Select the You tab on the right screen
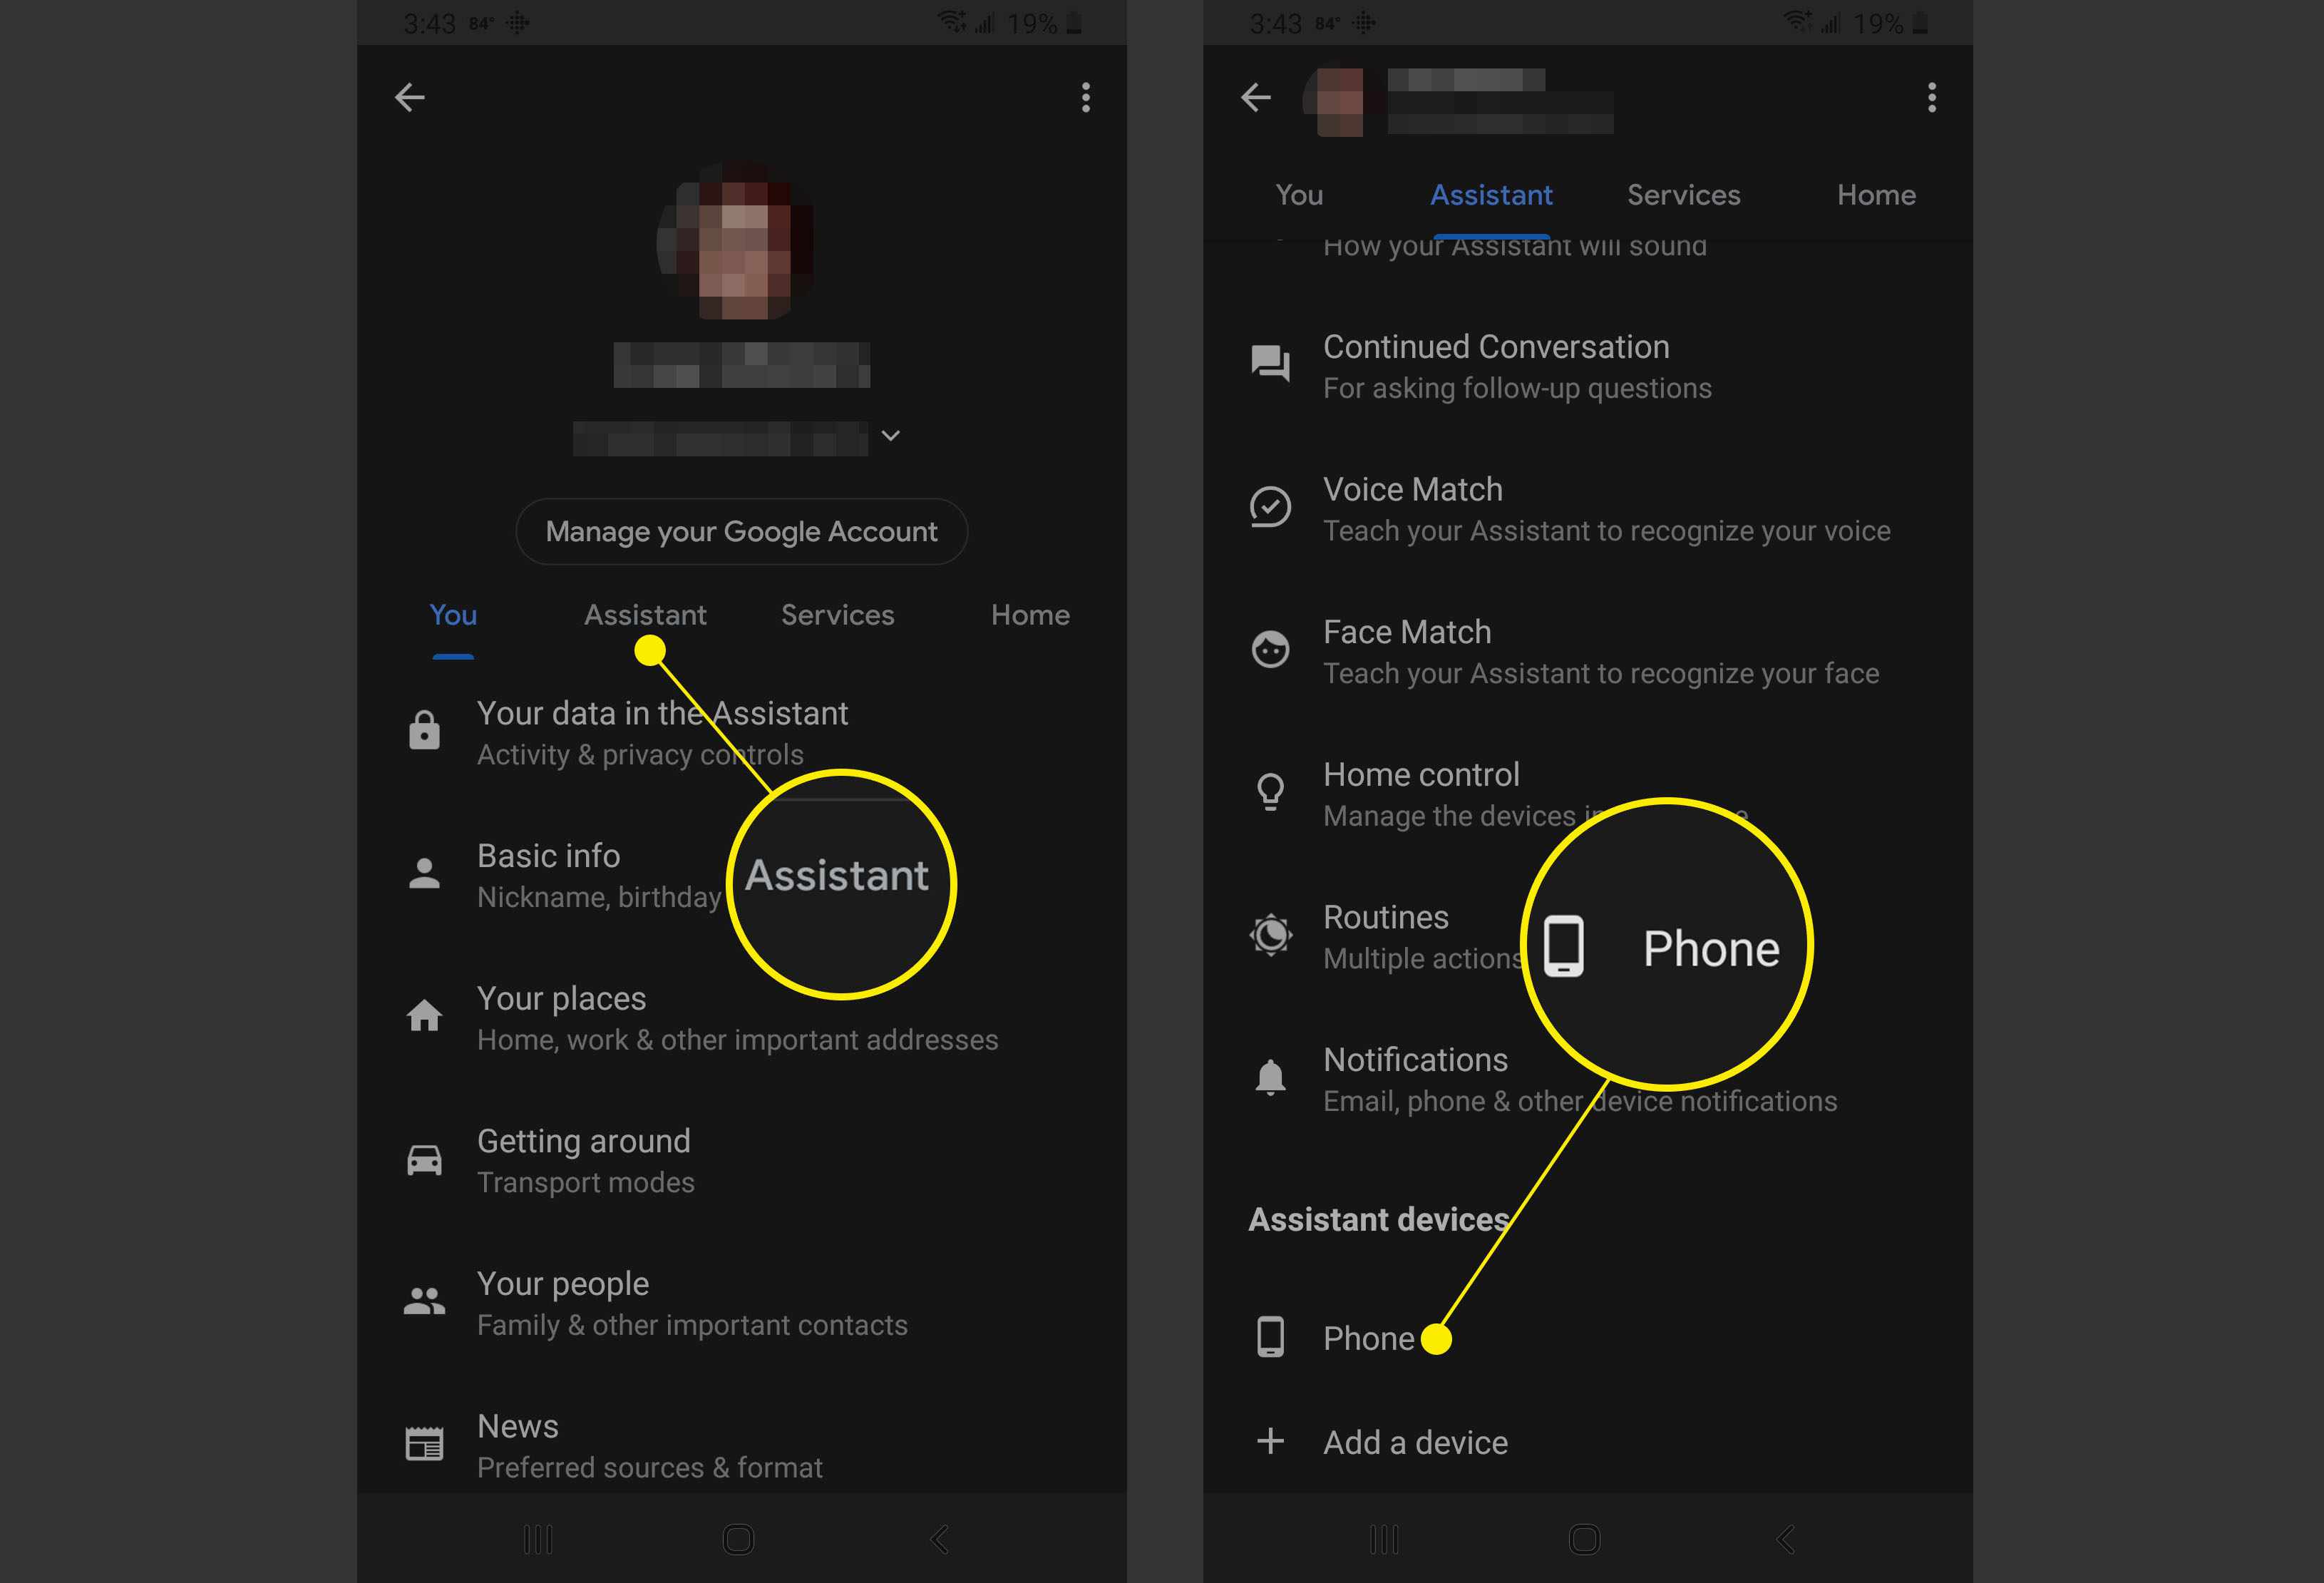Image resolution: width=2324 pixels, height=1583 pixels. (x=1299, y=195)
